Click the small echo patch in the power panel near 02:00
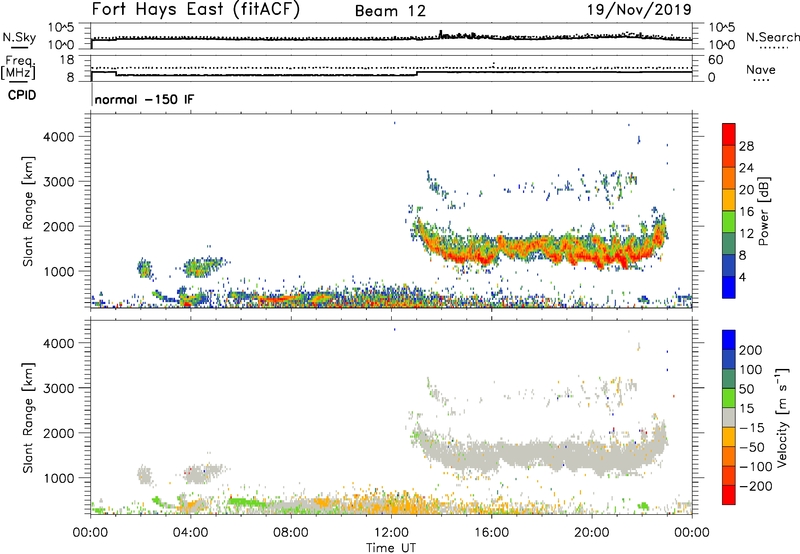This screenshot has height=554, width=800. (x=144, y=268)
